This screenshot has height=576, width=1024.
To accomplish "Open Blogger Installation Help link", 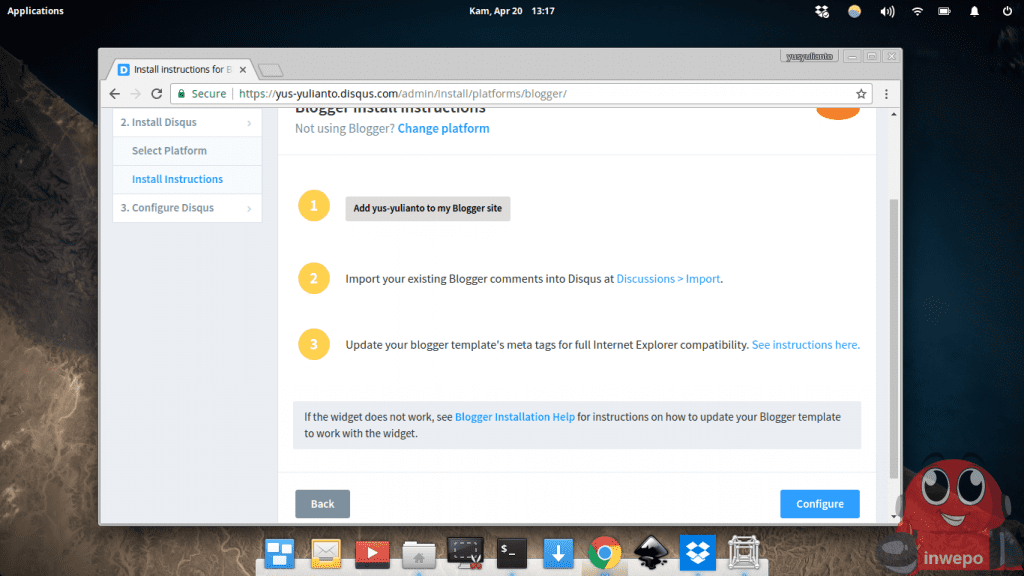I will [x=515, y=417].
